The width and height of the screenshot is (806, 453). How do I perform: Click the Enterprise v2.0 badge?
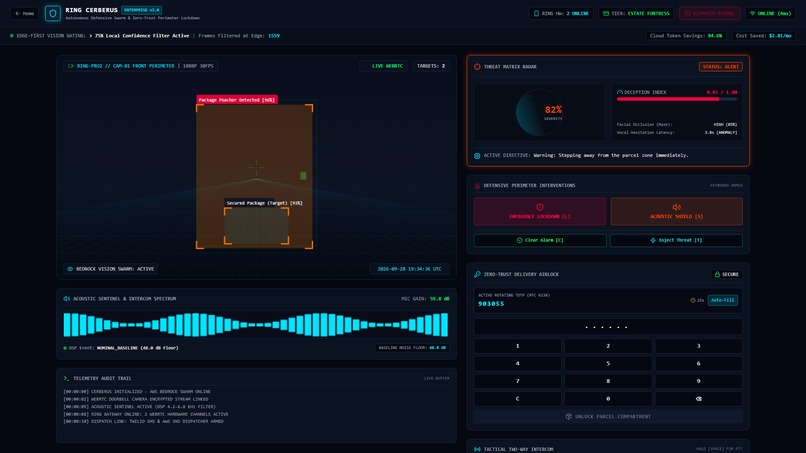(x=141, y=10)
